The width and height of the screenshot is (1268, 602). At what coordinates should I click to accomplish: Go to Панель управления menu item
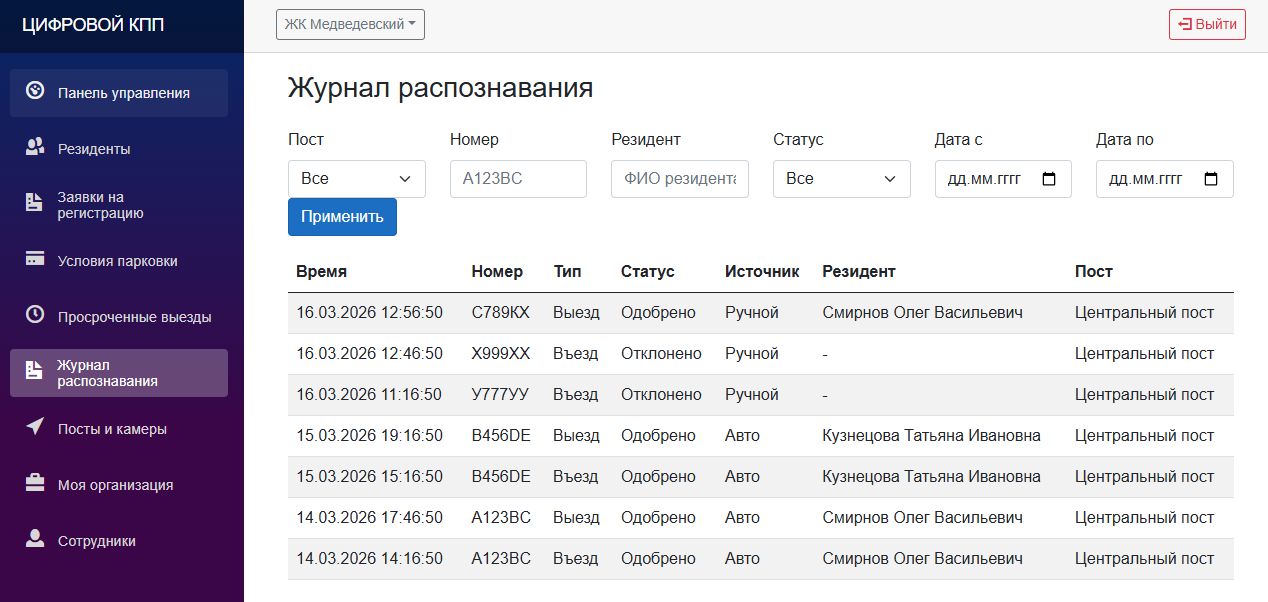coord(119,93)
